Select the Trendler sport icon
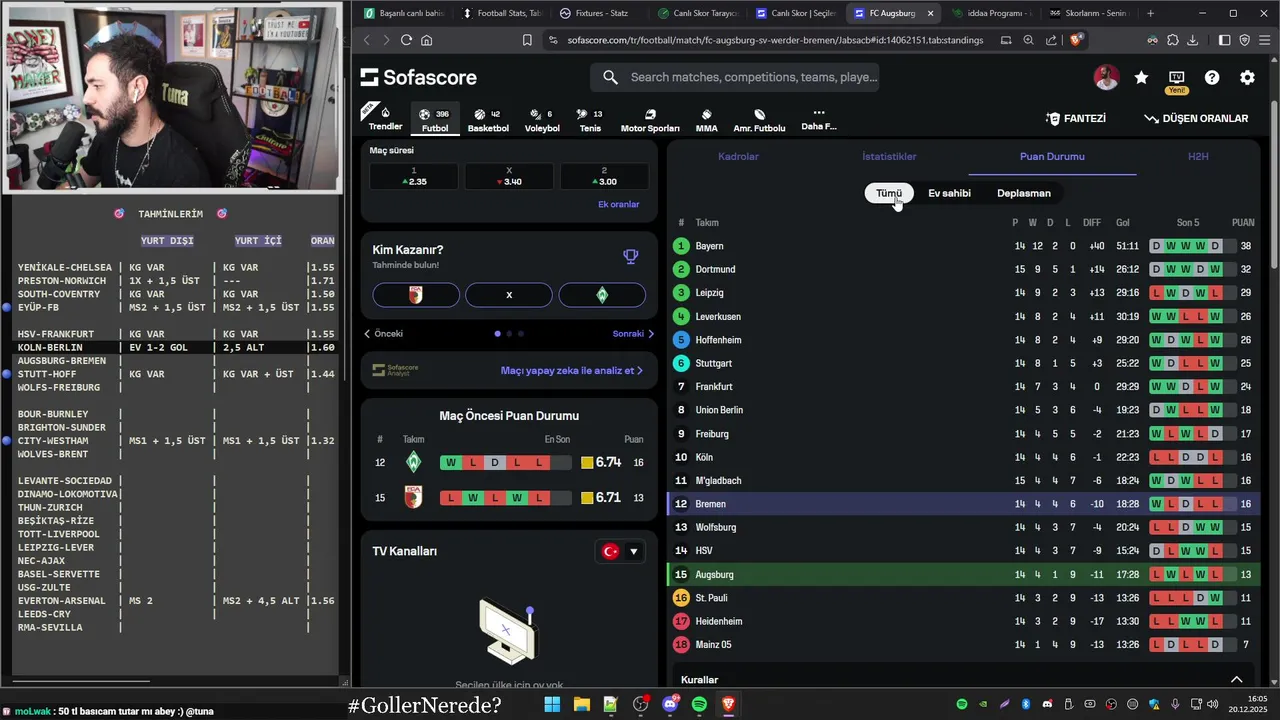 point(385,118)
